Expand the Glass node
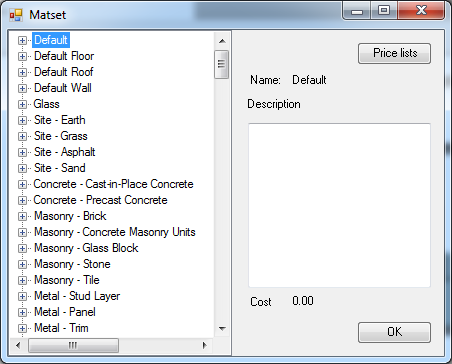 22,104
